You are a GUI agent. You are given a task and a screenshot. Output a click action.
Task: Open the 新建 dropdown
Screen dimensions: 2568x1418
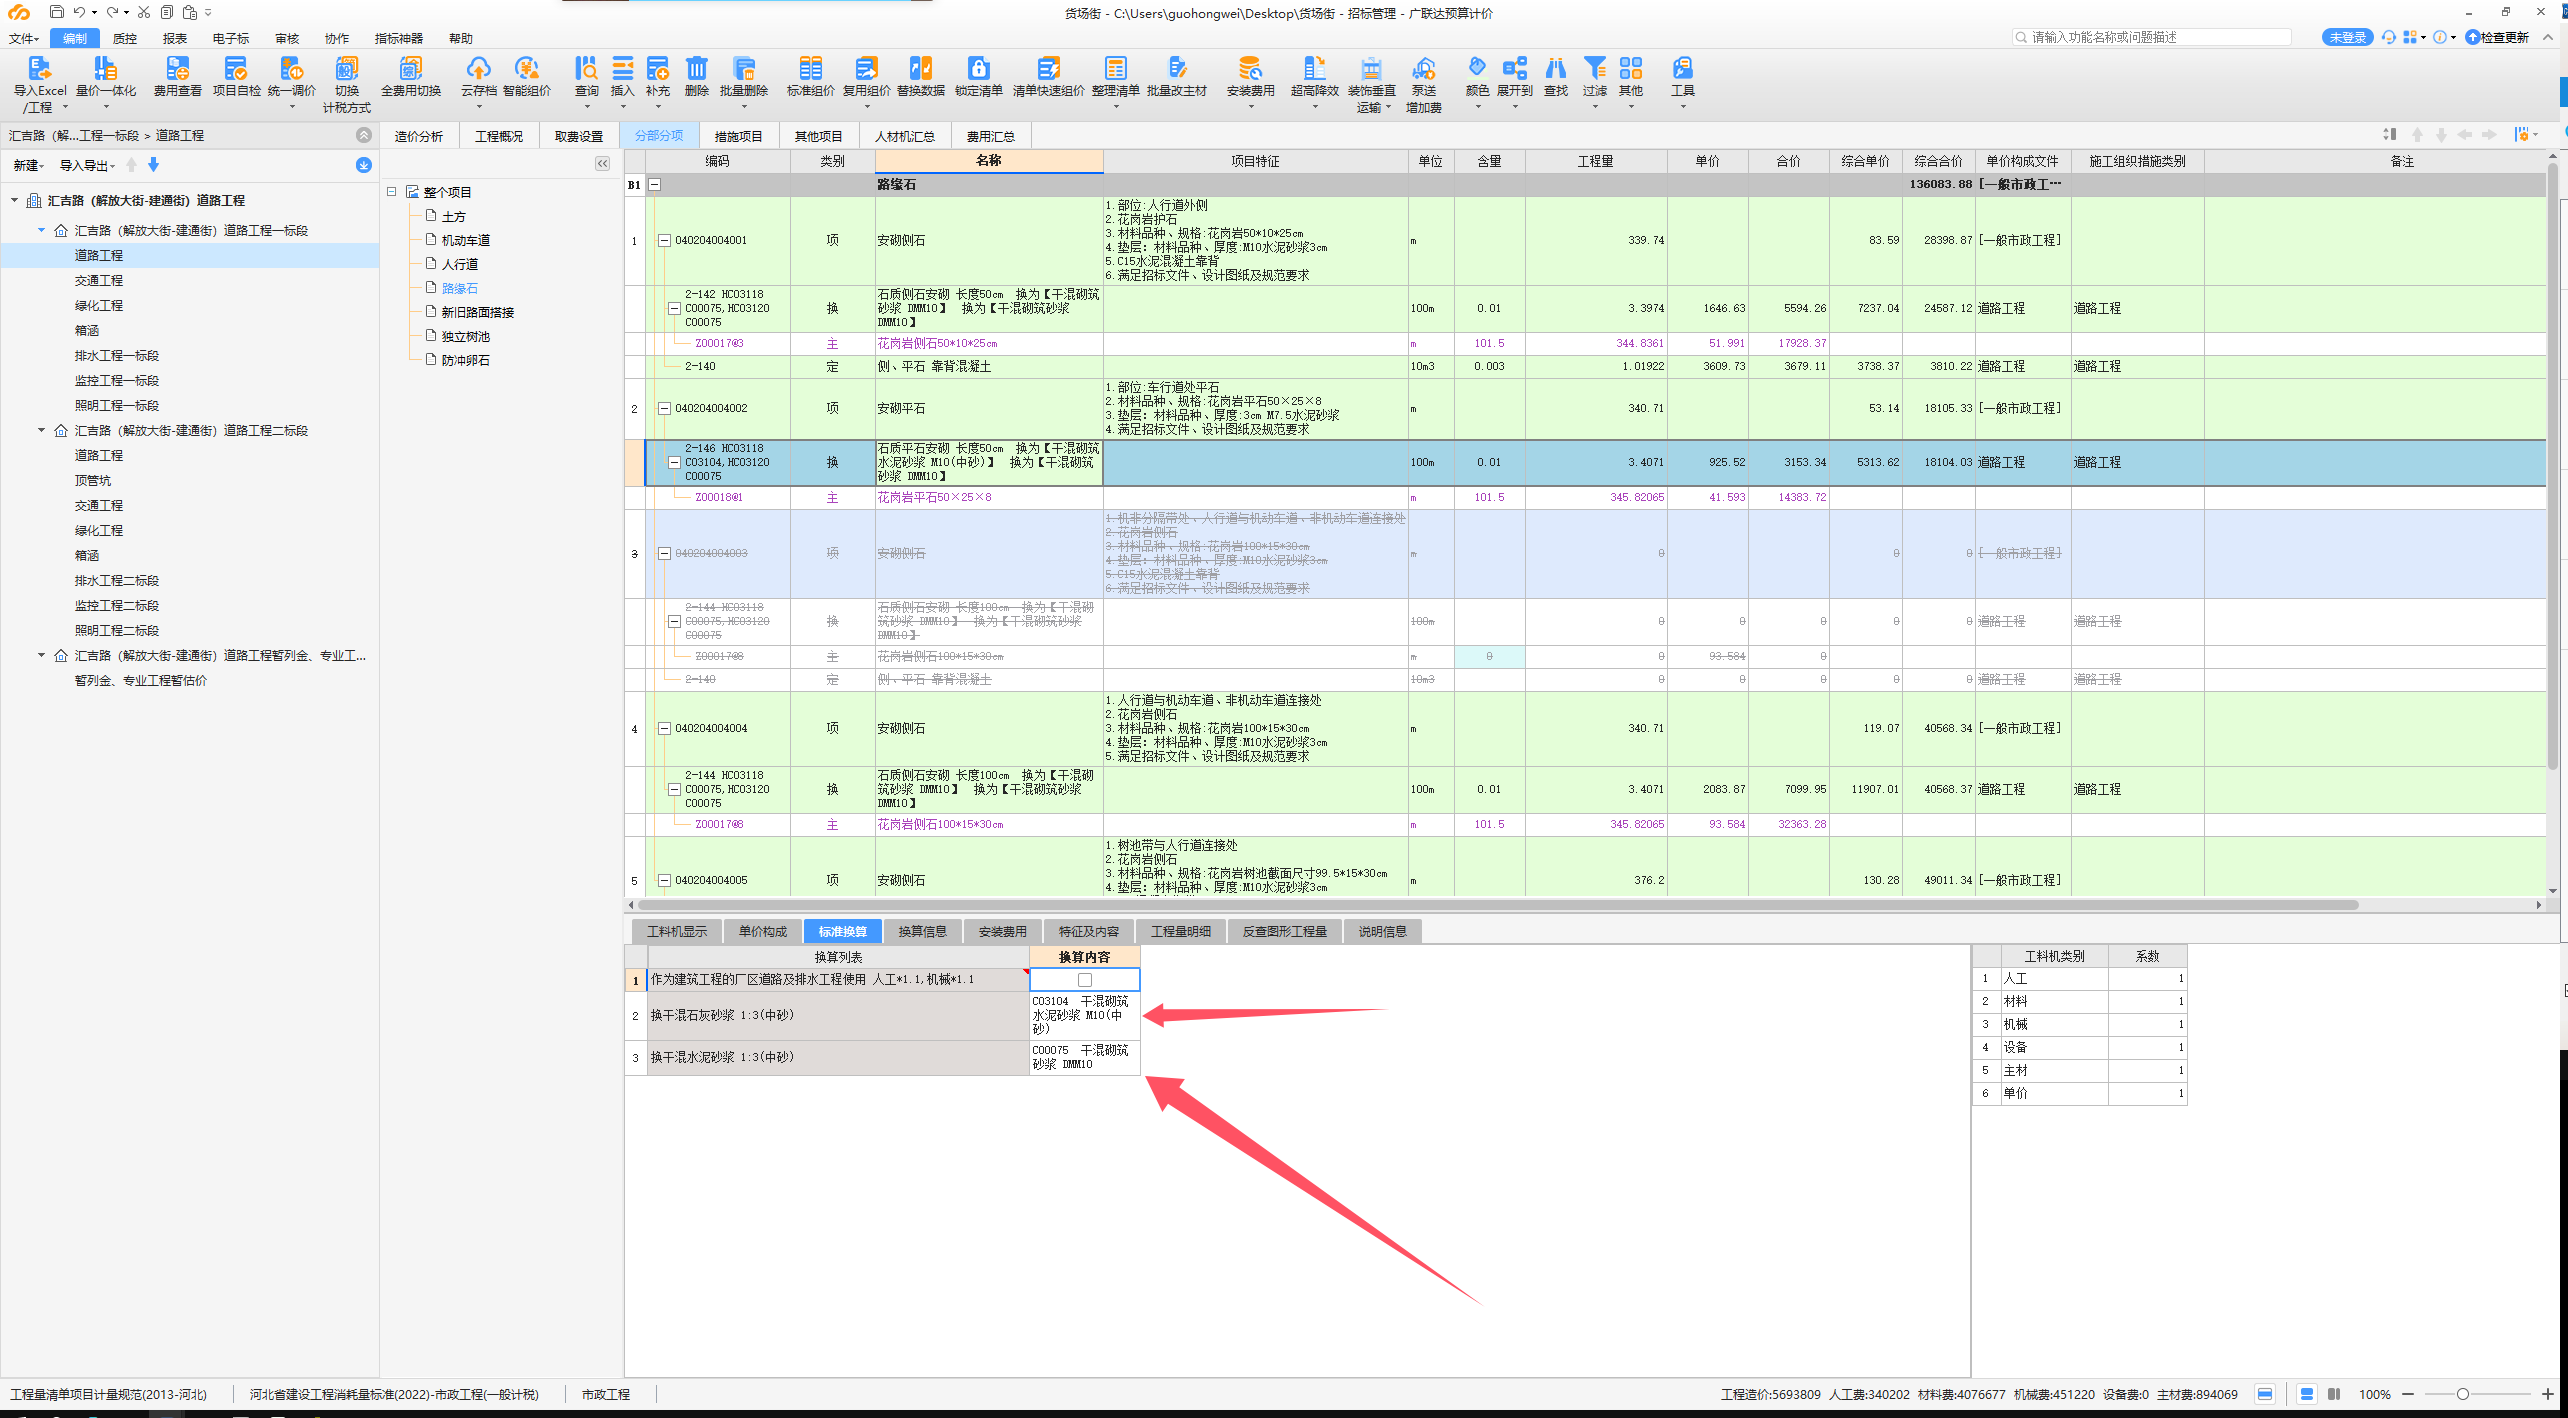(x=28, y=165)
